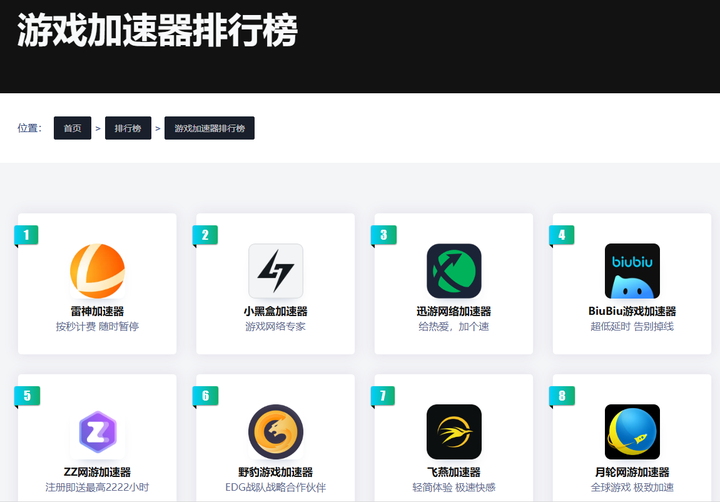Viewport: 720px width, 502px height.
Task: Open the 迅游网络加速器 green arrow icon
Action: 454,271
